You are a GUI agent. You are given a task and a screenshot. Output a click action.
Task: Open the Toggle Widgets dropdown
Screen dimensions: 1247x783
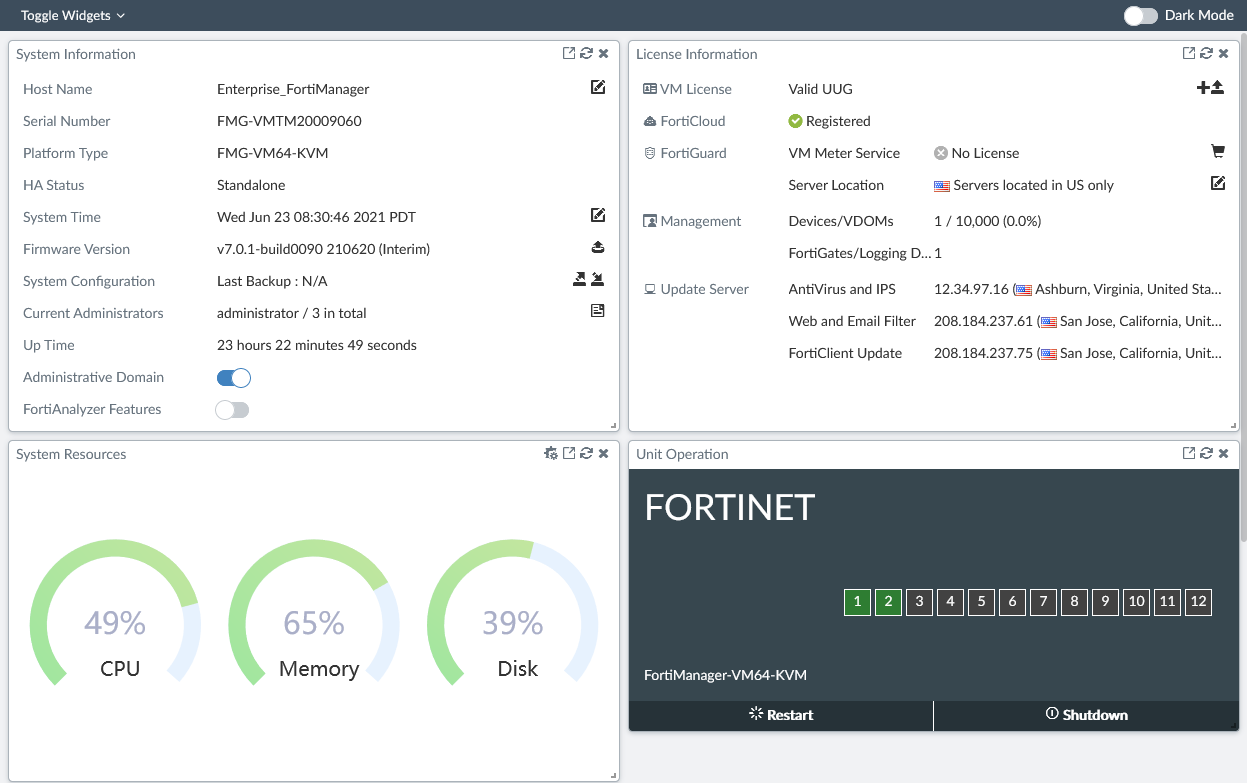point(70,15)
